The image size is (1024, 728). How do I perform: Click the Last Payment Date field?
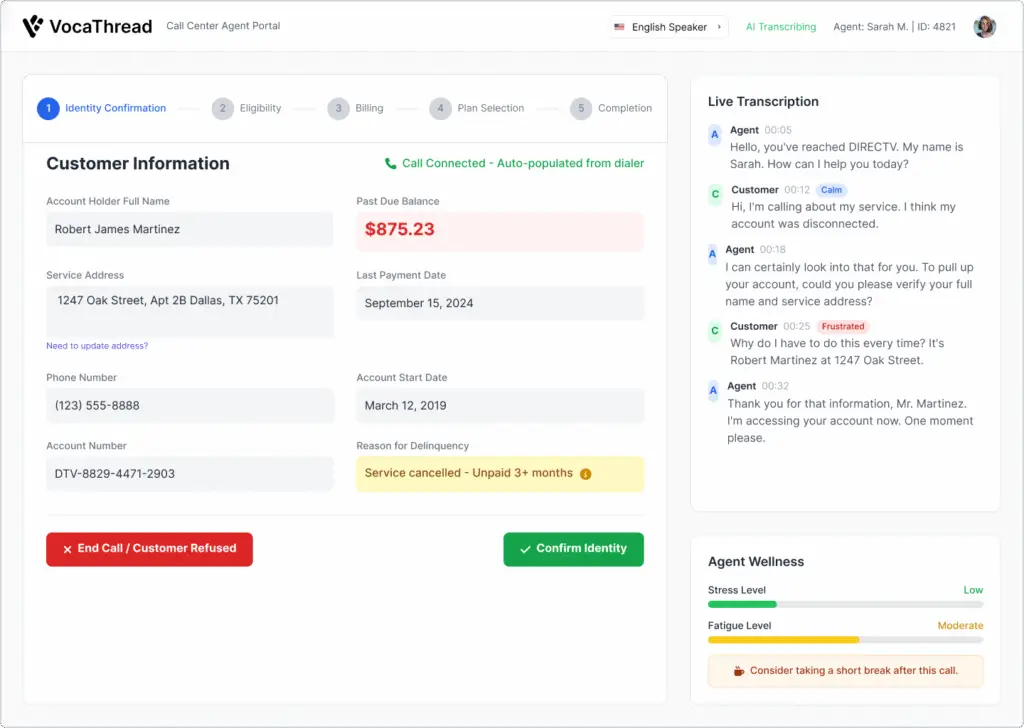pos(500,303)
